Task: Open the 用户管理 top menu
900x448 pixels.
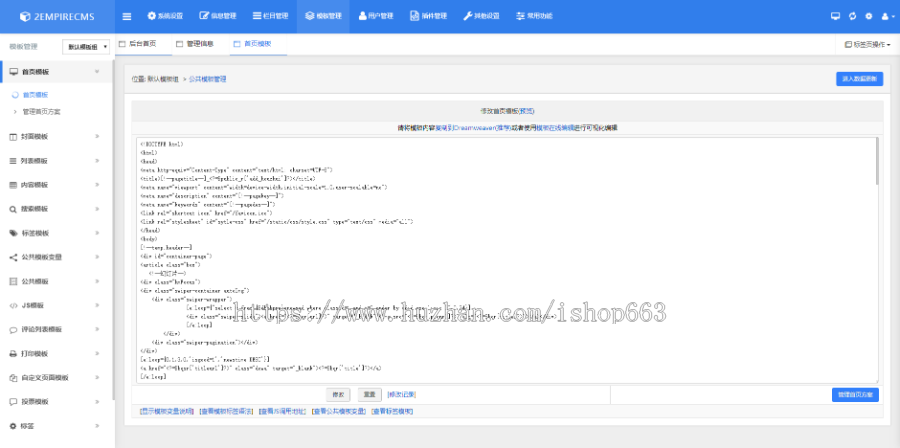Action: pyautogui.click(x=376, y=16)
